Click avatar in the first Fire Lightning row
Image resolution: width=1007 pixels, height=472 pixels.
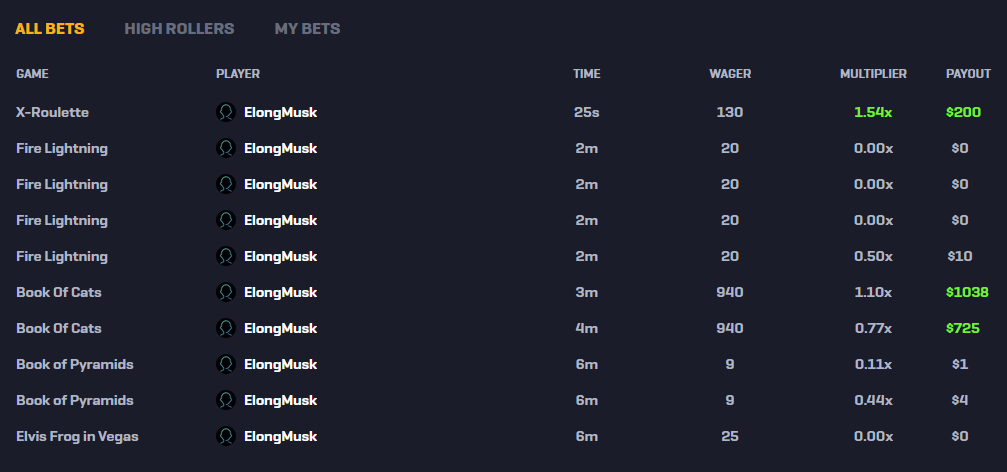tap(226, 148)
